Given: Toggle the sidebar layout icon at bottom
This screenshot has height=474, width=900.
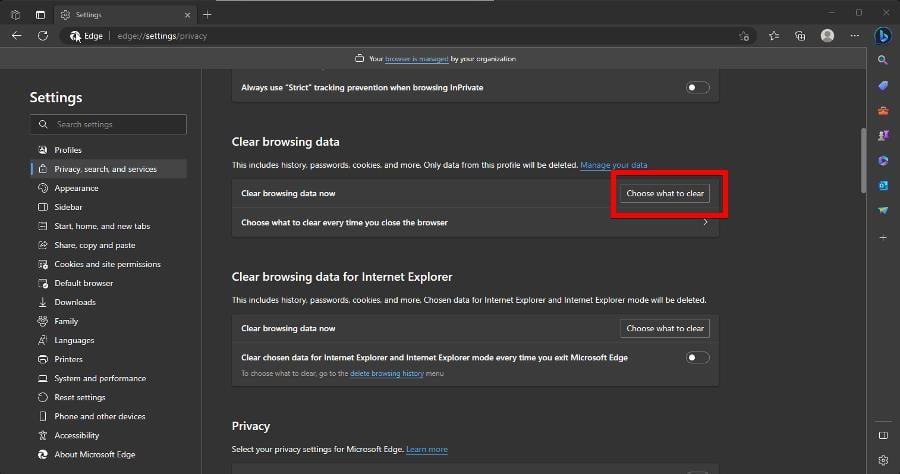Looking at the screenshot, I should (883, 436).
